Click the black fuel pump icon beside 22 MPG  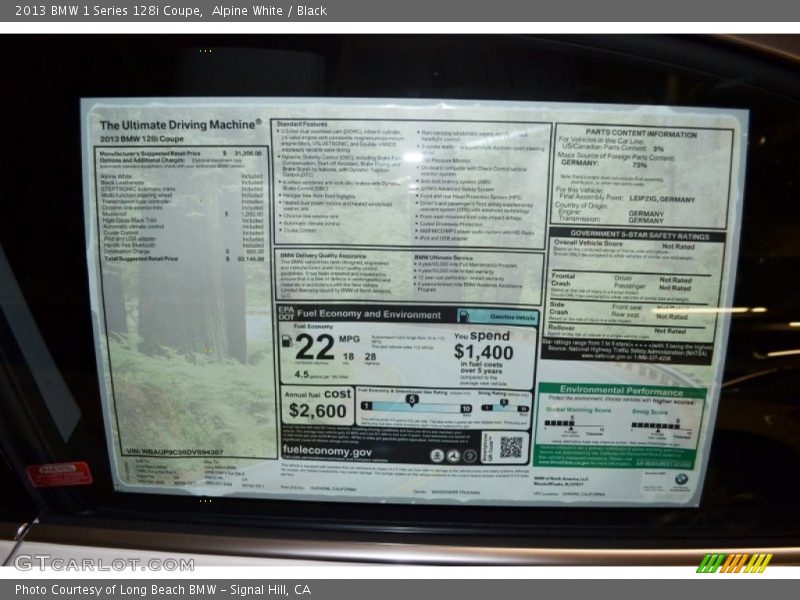[x=286, y=341]
